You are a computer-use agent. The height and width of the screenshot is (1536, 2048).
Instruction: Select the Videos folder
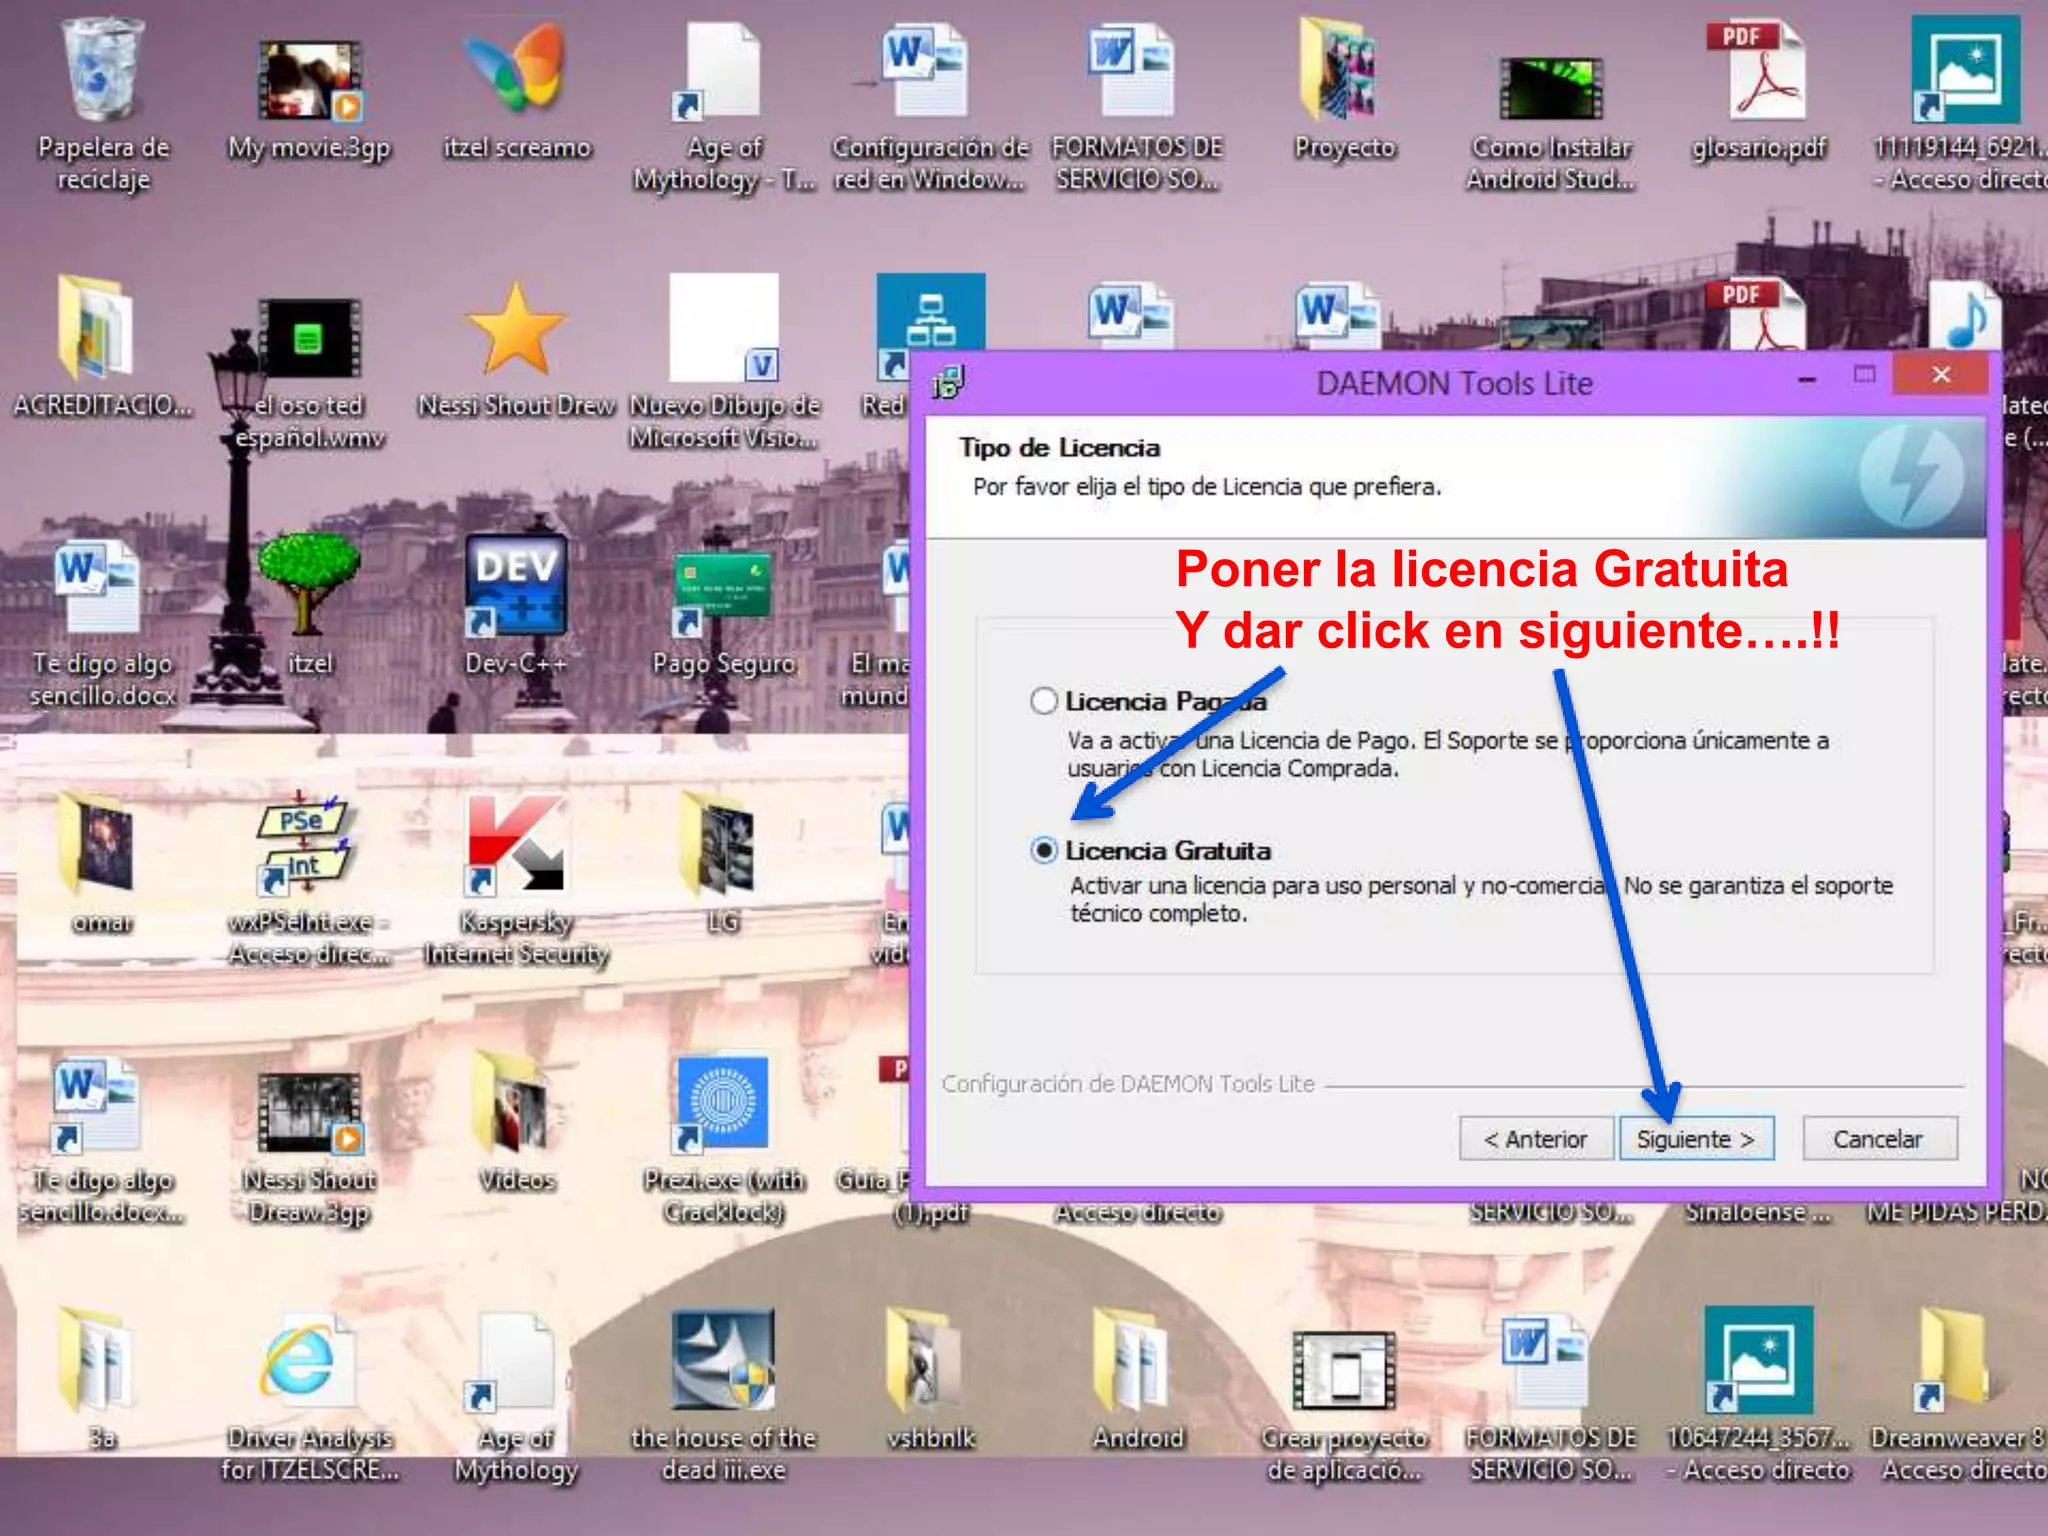point(516,1120)
